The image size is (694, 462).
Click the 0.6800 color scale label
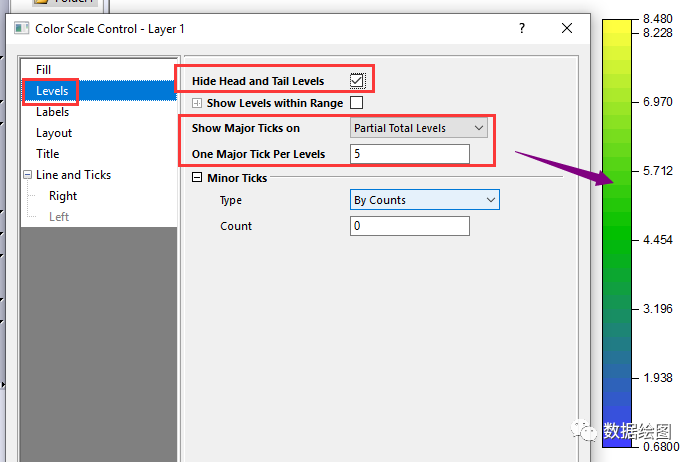pyautogui.click(x=661, y=447)
